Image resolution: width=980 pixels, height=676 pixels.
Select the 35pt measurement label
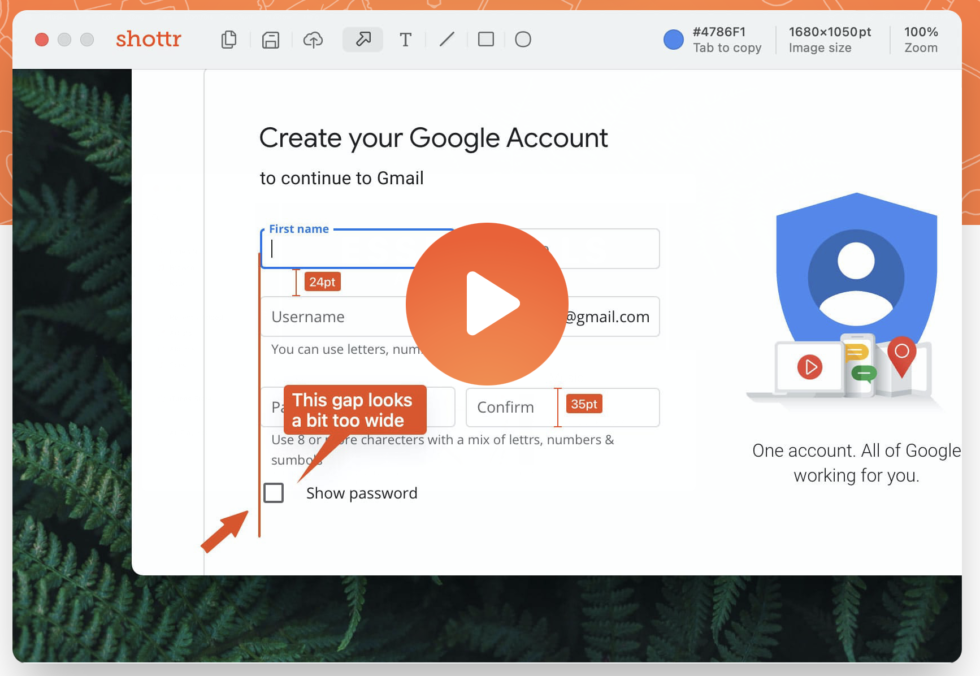[x=584, y=404]
